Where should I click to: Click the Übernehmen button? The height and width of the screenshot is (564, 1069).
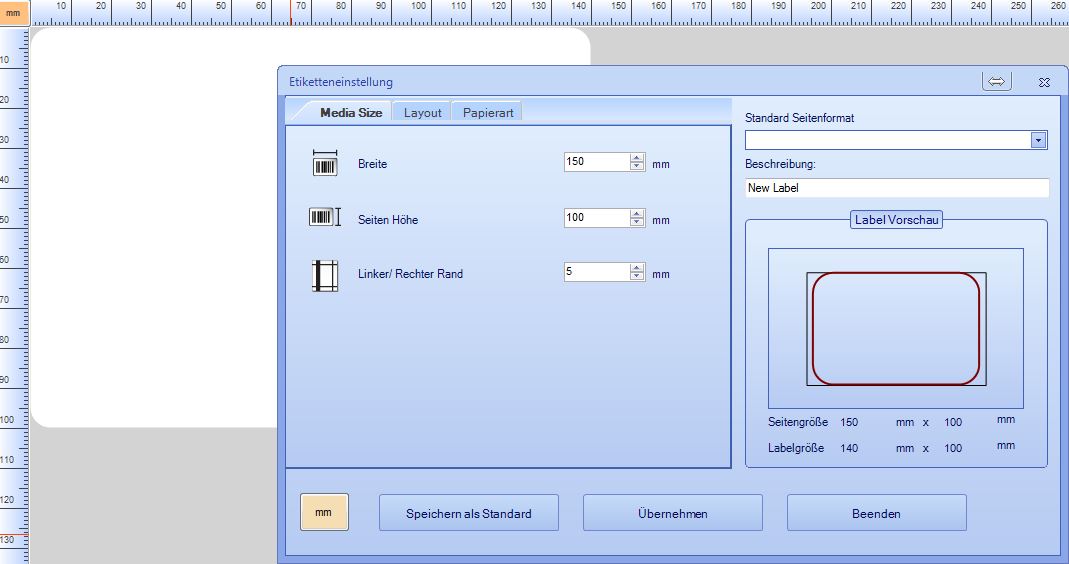672,513
